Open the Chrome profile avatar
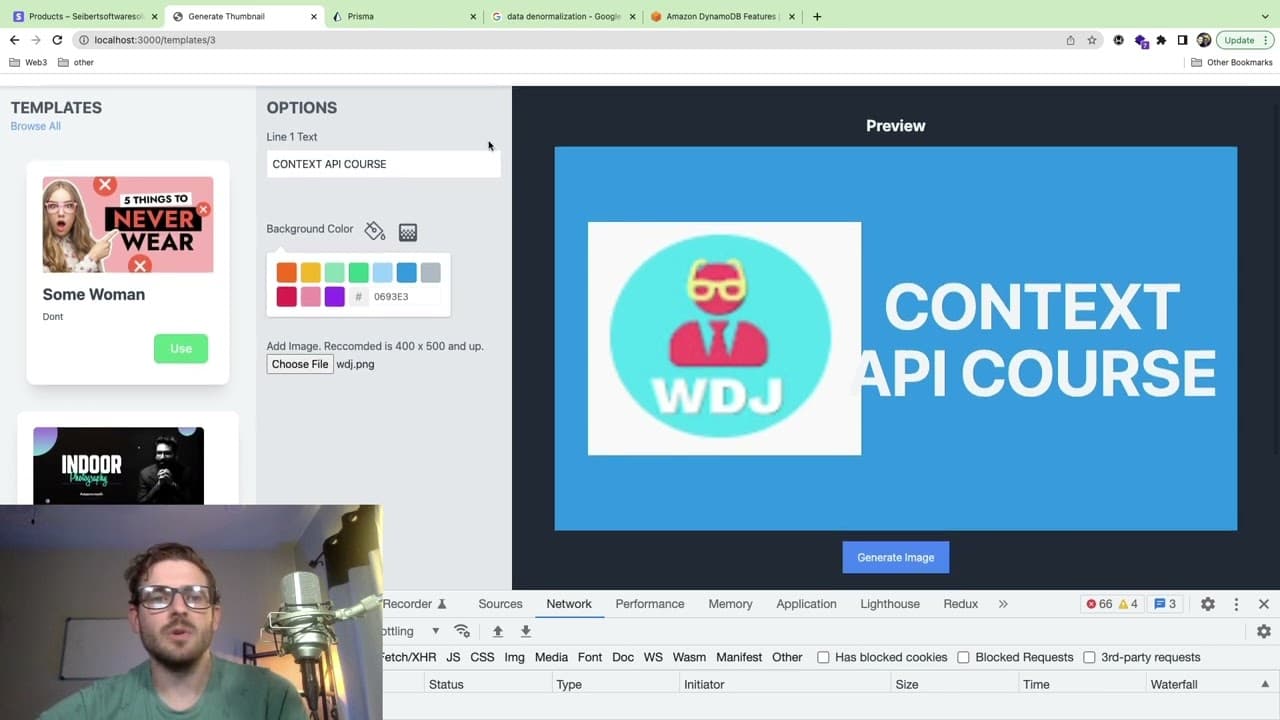The image size is (1280, 720). [1203, 40]
